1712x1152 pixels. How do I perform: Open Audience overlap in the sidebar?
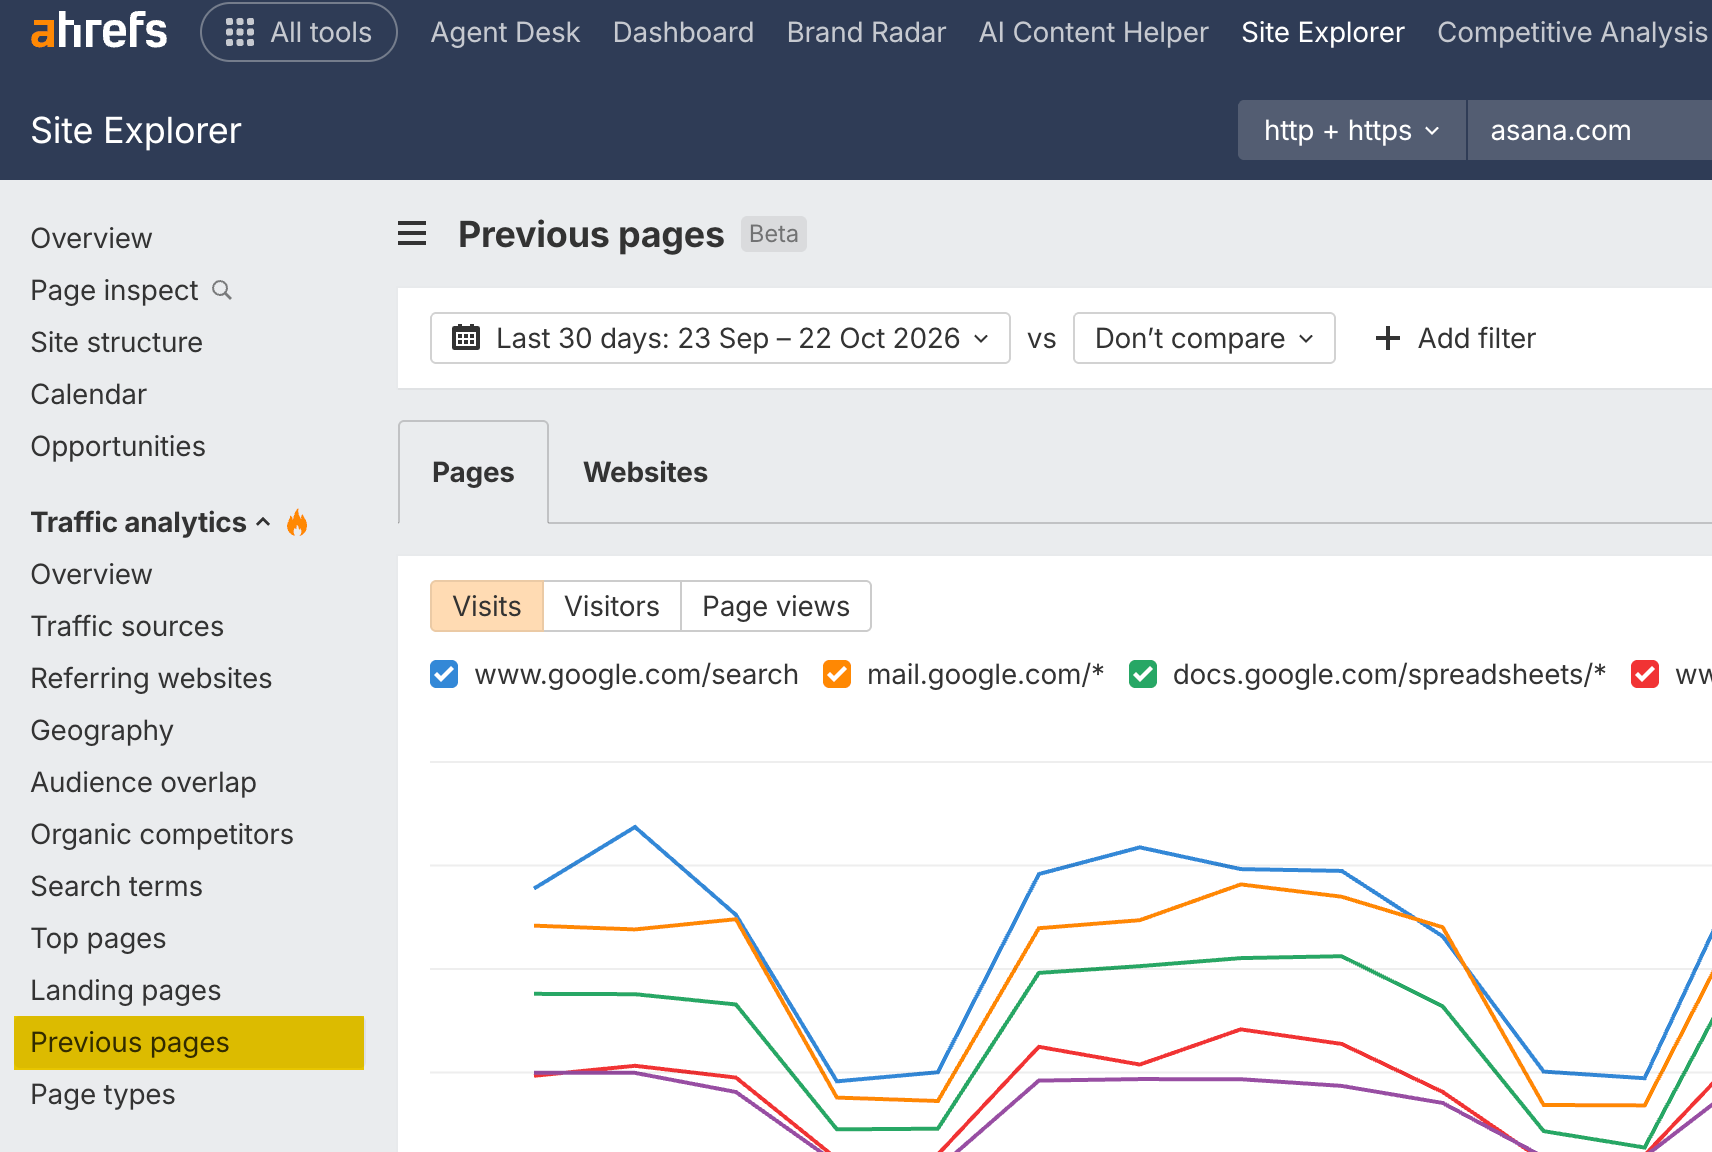coord(143,782)
